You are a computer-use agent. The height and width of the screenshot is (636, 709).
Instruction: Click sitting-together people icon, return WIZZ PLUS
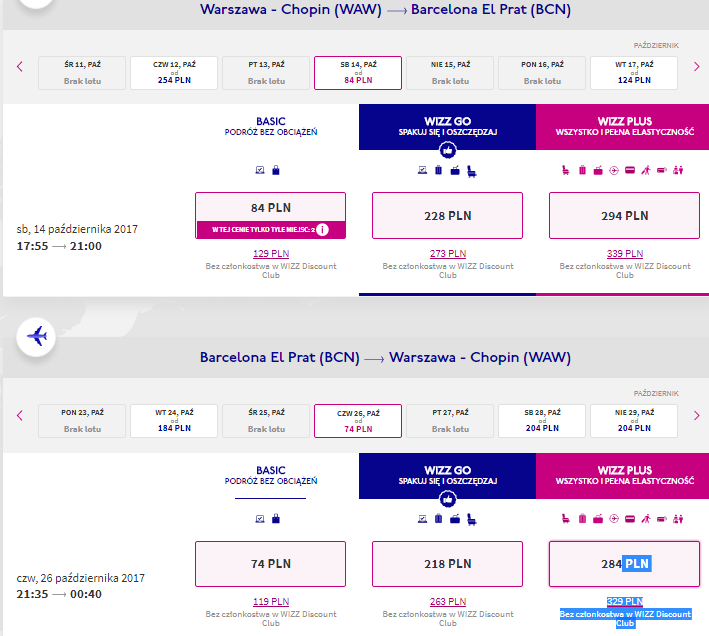(x=678, y=518)
